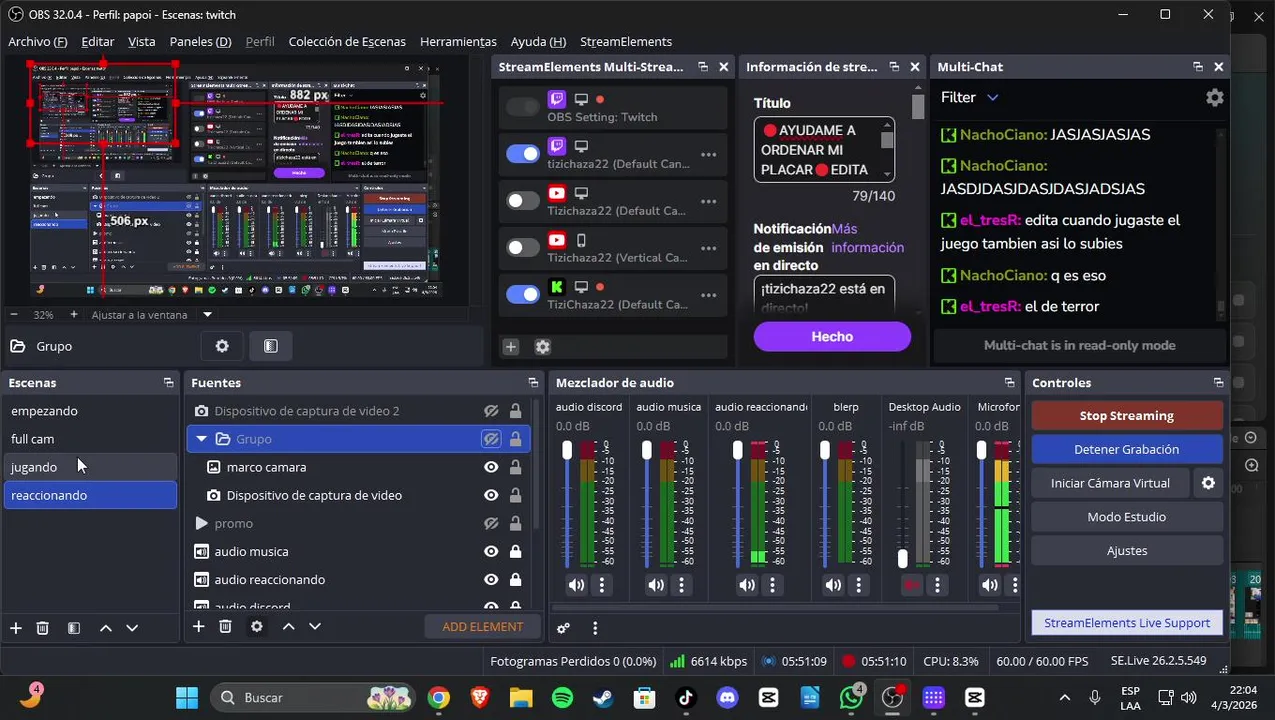1275x720 pixels.
Task: Remove the selected source with the Fuentes trash icon
Action: point(226,626)
